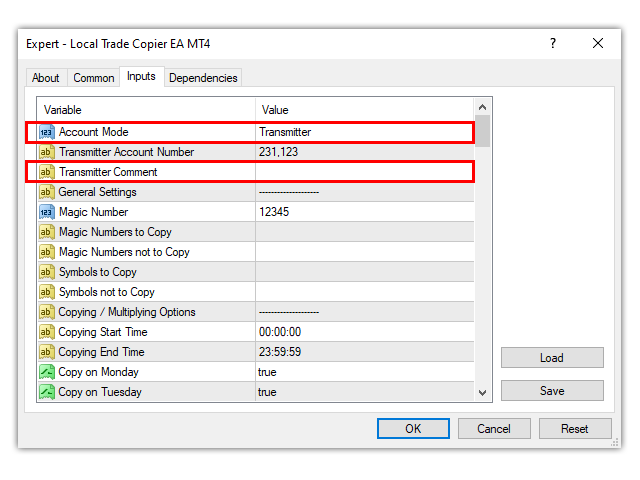Viewport: 640px width, 480px height.
Task: Click the Copying Start Time icon
Action: coord(46,332)
